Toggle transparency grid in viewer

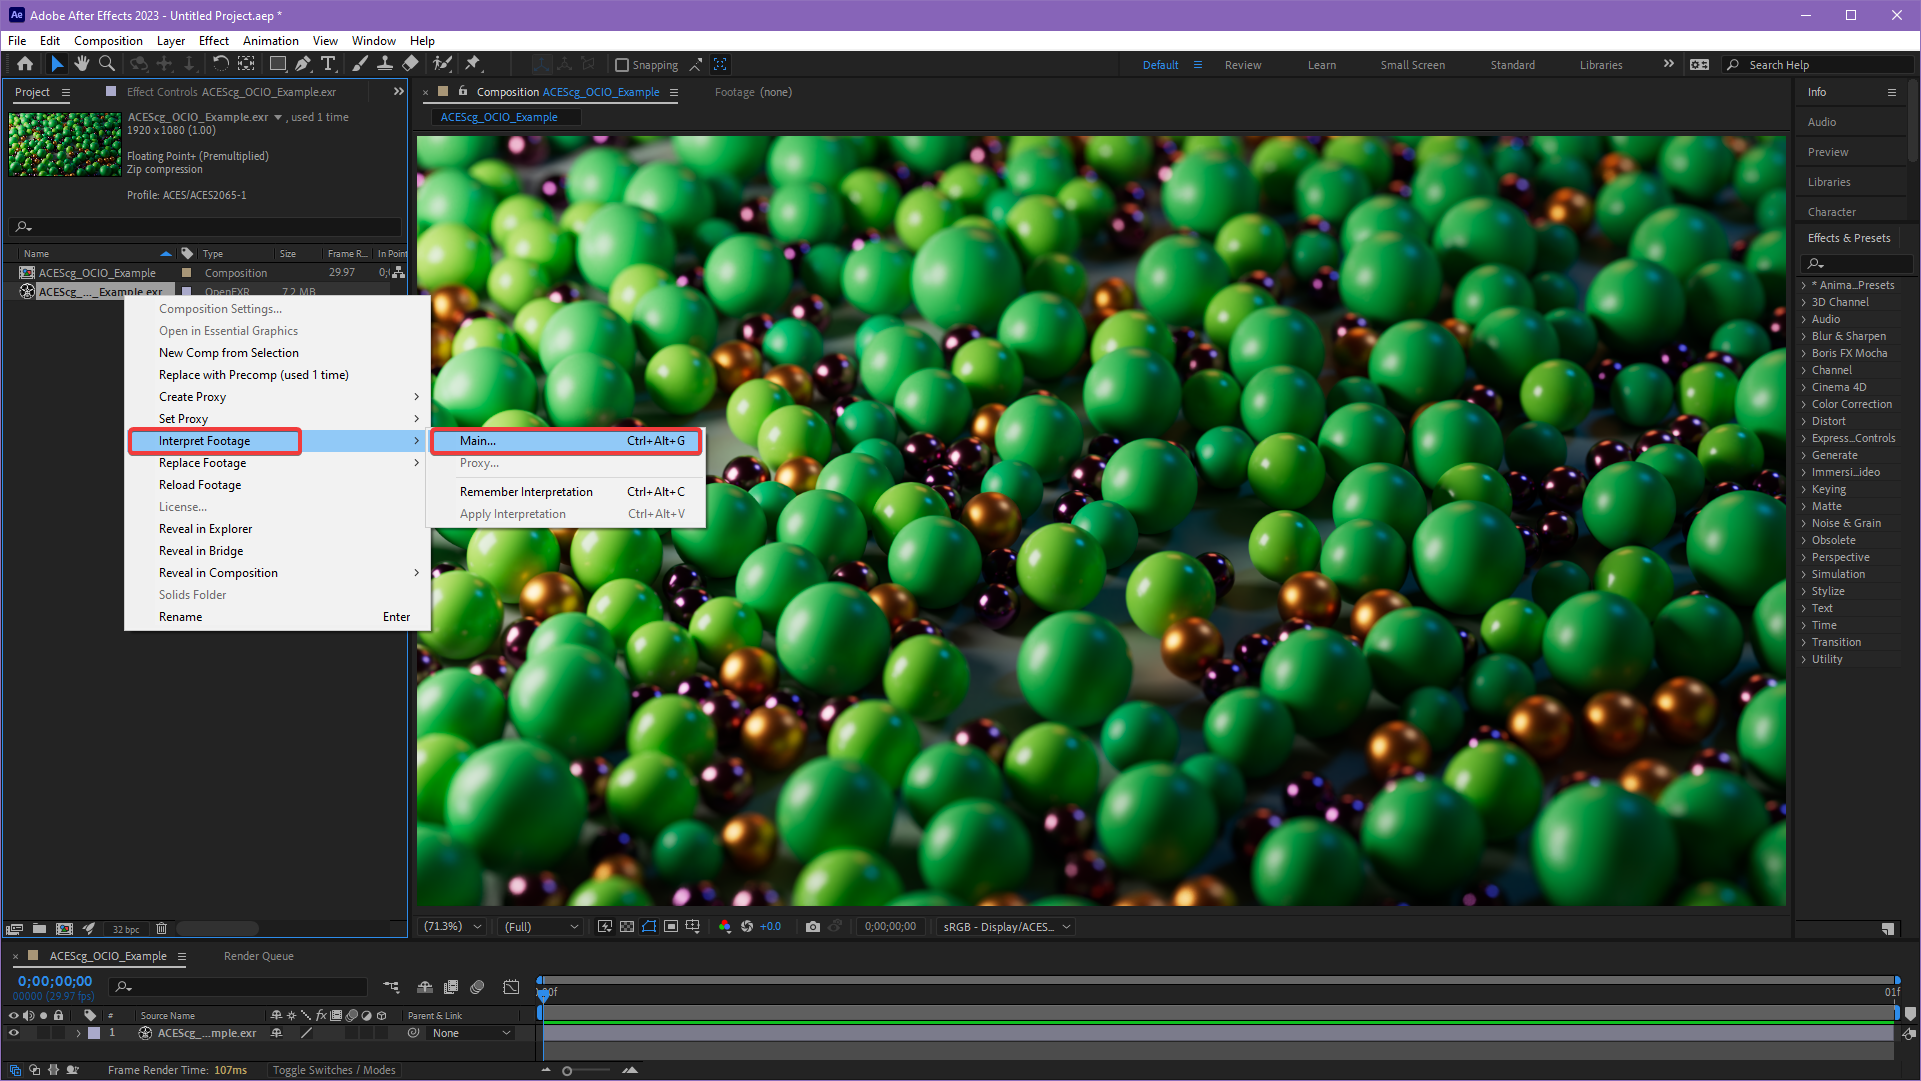(x=626, y=927)
